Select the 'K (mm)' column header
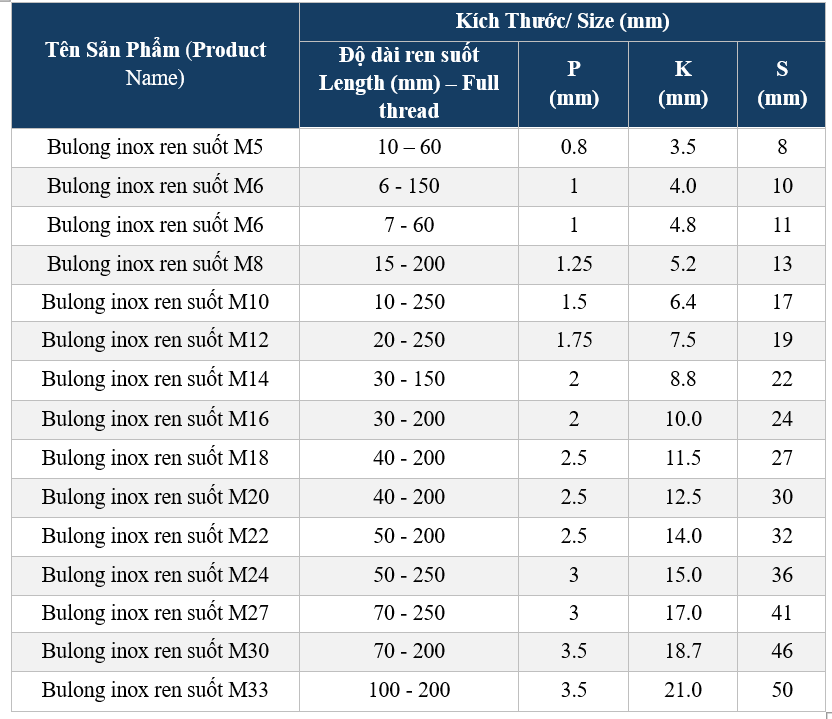 tap(683, 82)
